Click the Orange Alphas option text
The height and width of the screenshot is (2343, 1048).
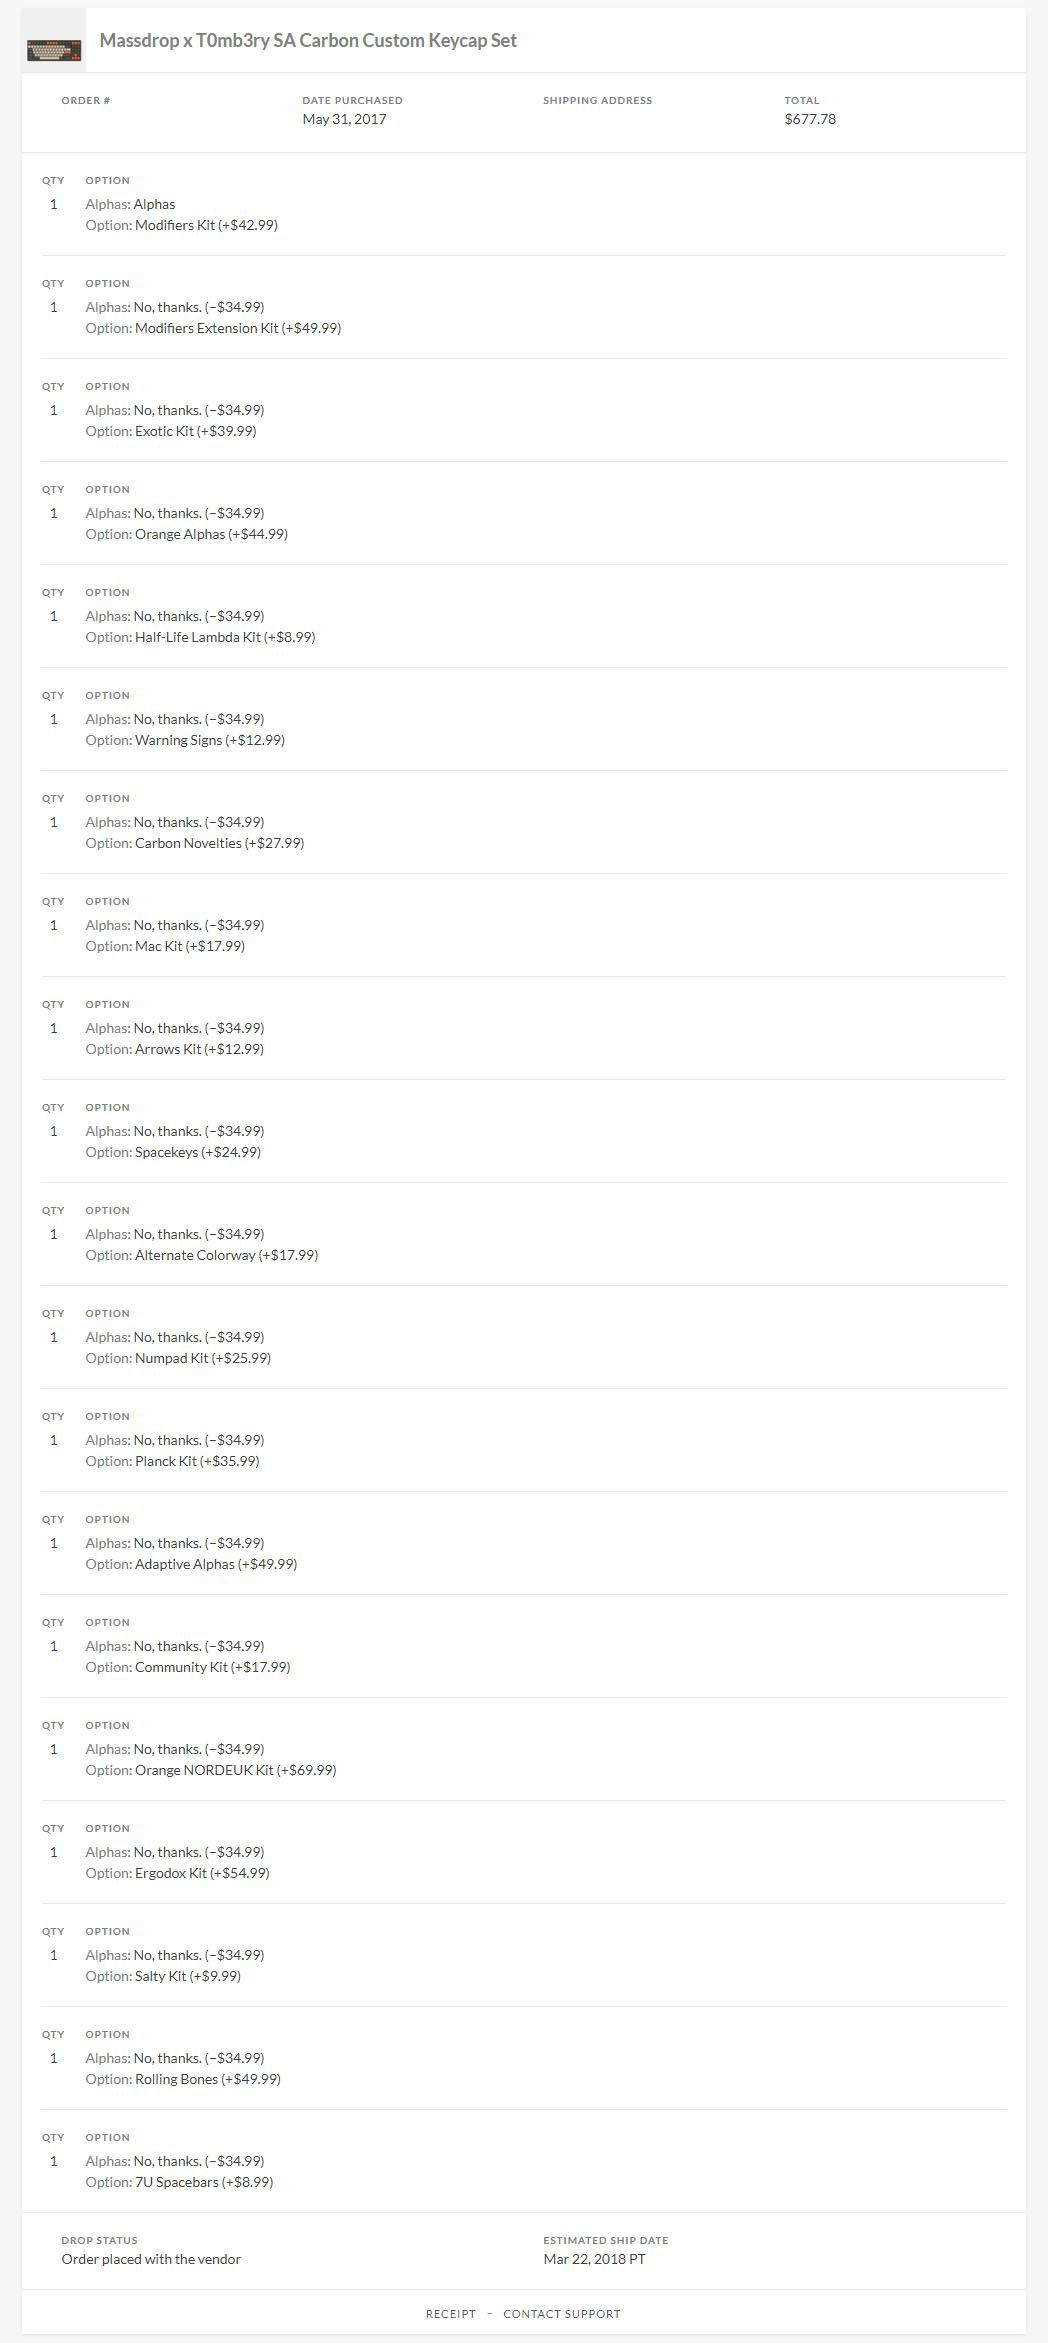[x=187, y=534]
